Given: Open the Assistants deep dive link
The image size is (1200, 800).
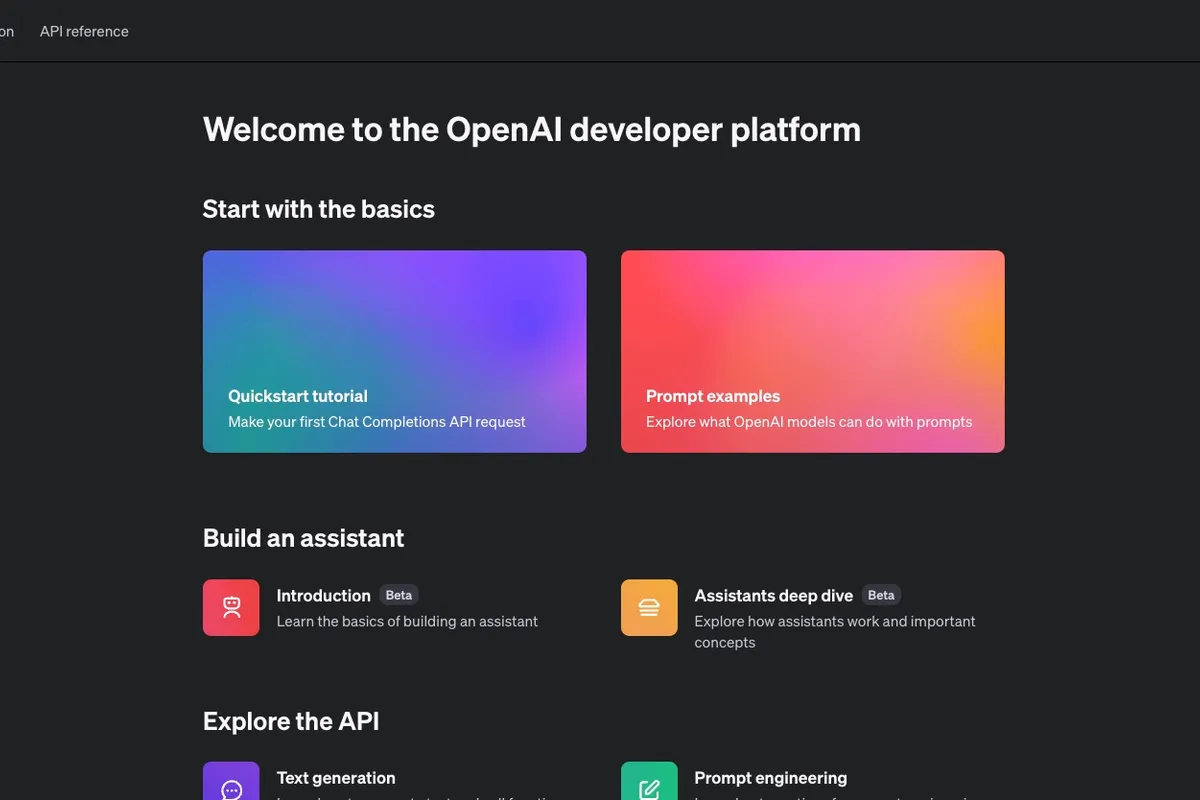Looking at the screenshot, I should (x=773, y=595).
